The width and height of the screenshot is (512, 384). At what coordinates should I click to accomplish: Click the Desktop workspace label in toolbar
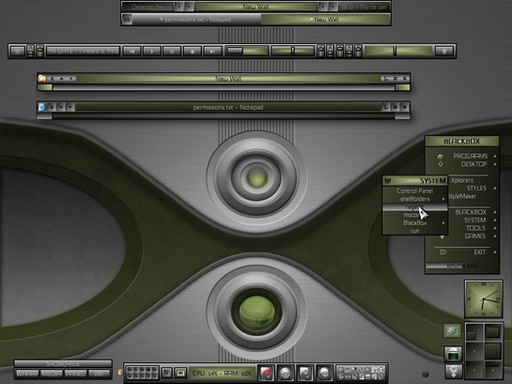148,6
